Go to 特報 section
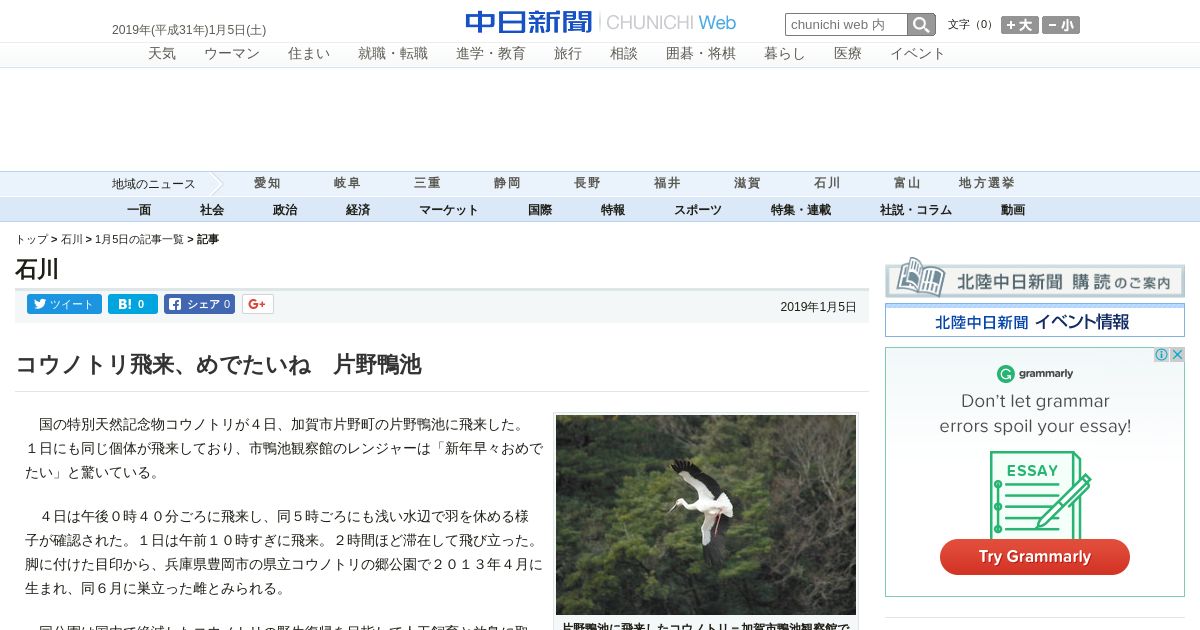This screenshot has width=1200, height=630. [613, 210]
